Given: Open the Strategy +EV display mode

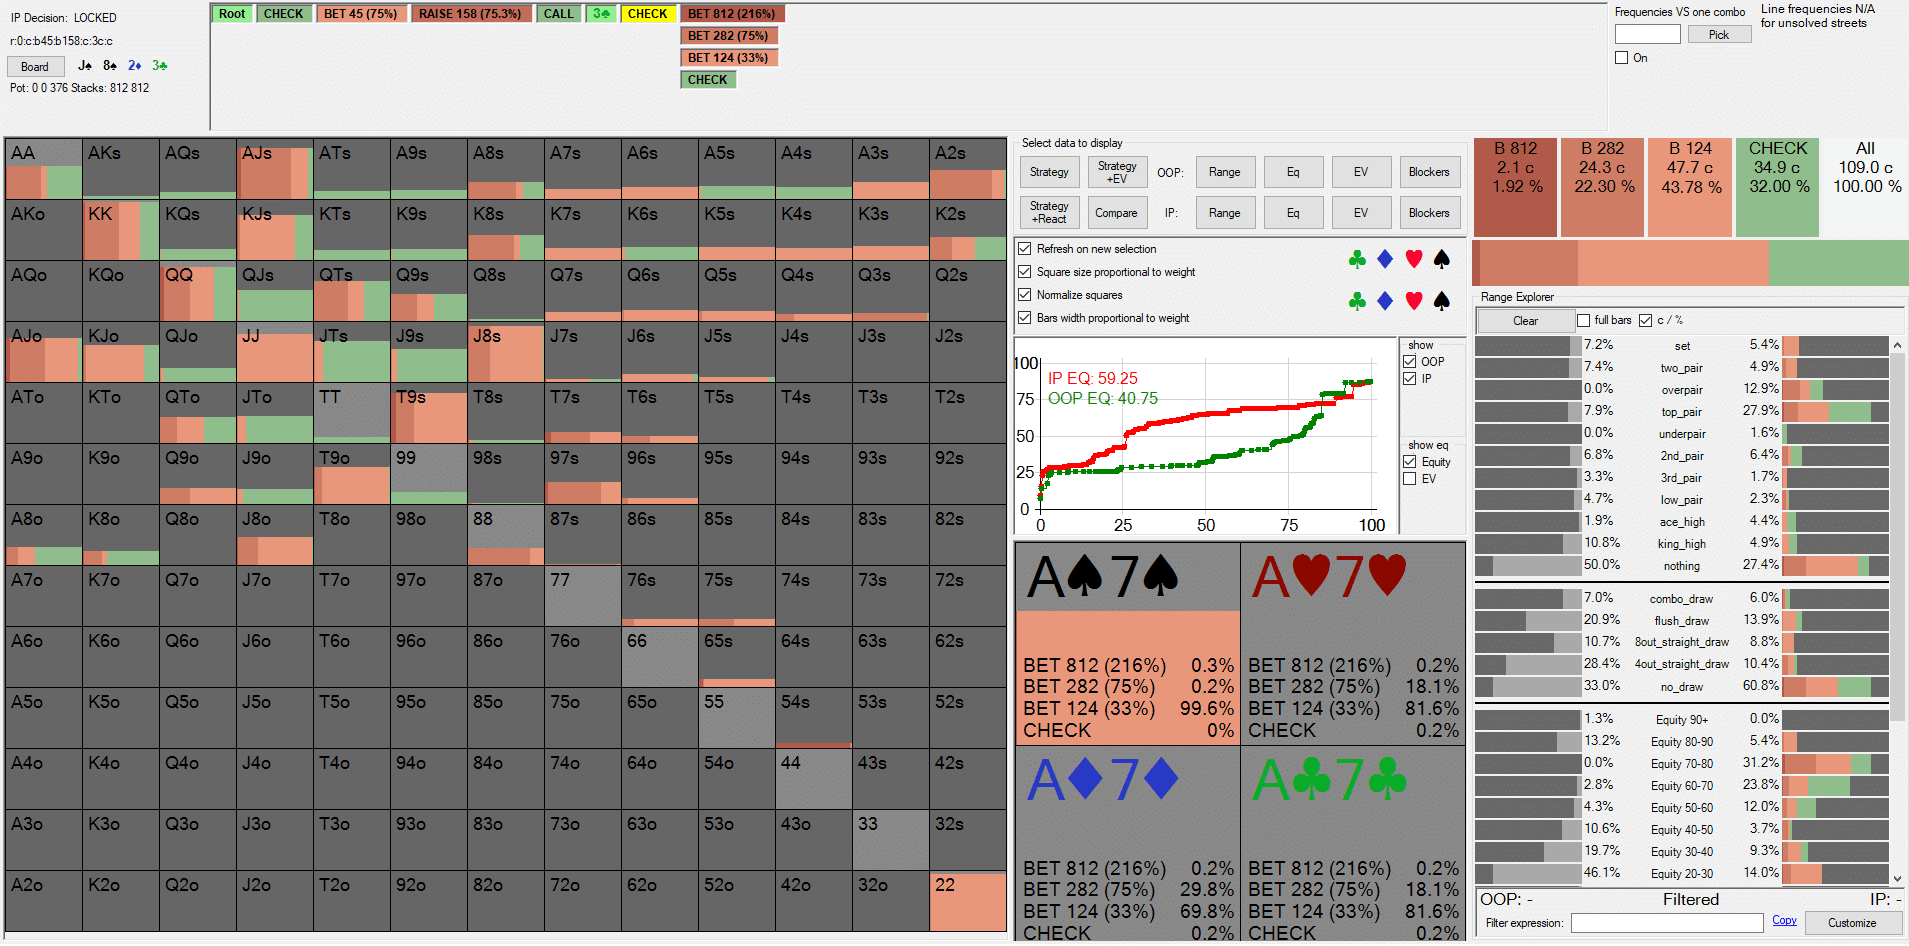Looking at the screenshot, I should pyautogui.click(x=1116, y=172).
